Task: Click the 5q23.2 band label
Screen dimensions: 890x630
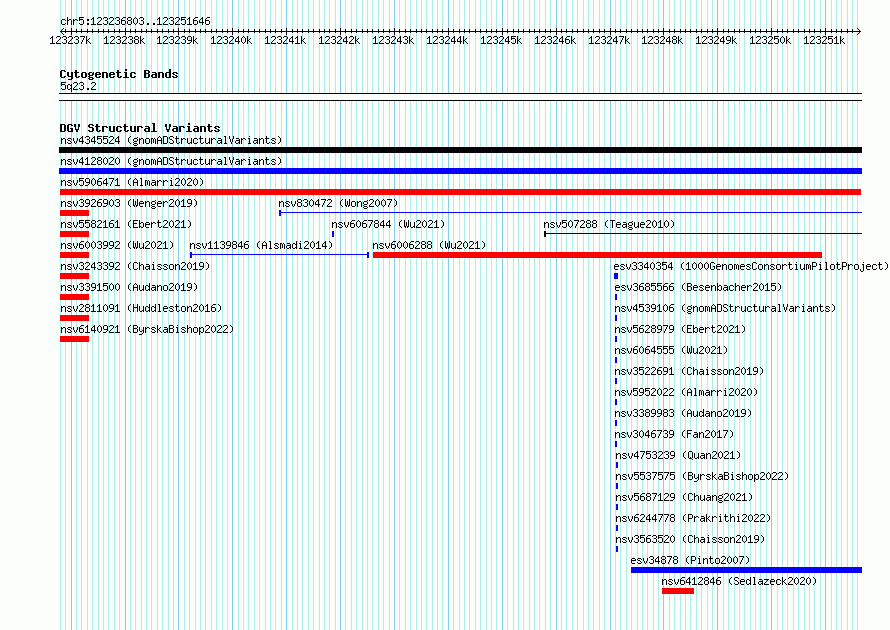Action: pos(78,86)
